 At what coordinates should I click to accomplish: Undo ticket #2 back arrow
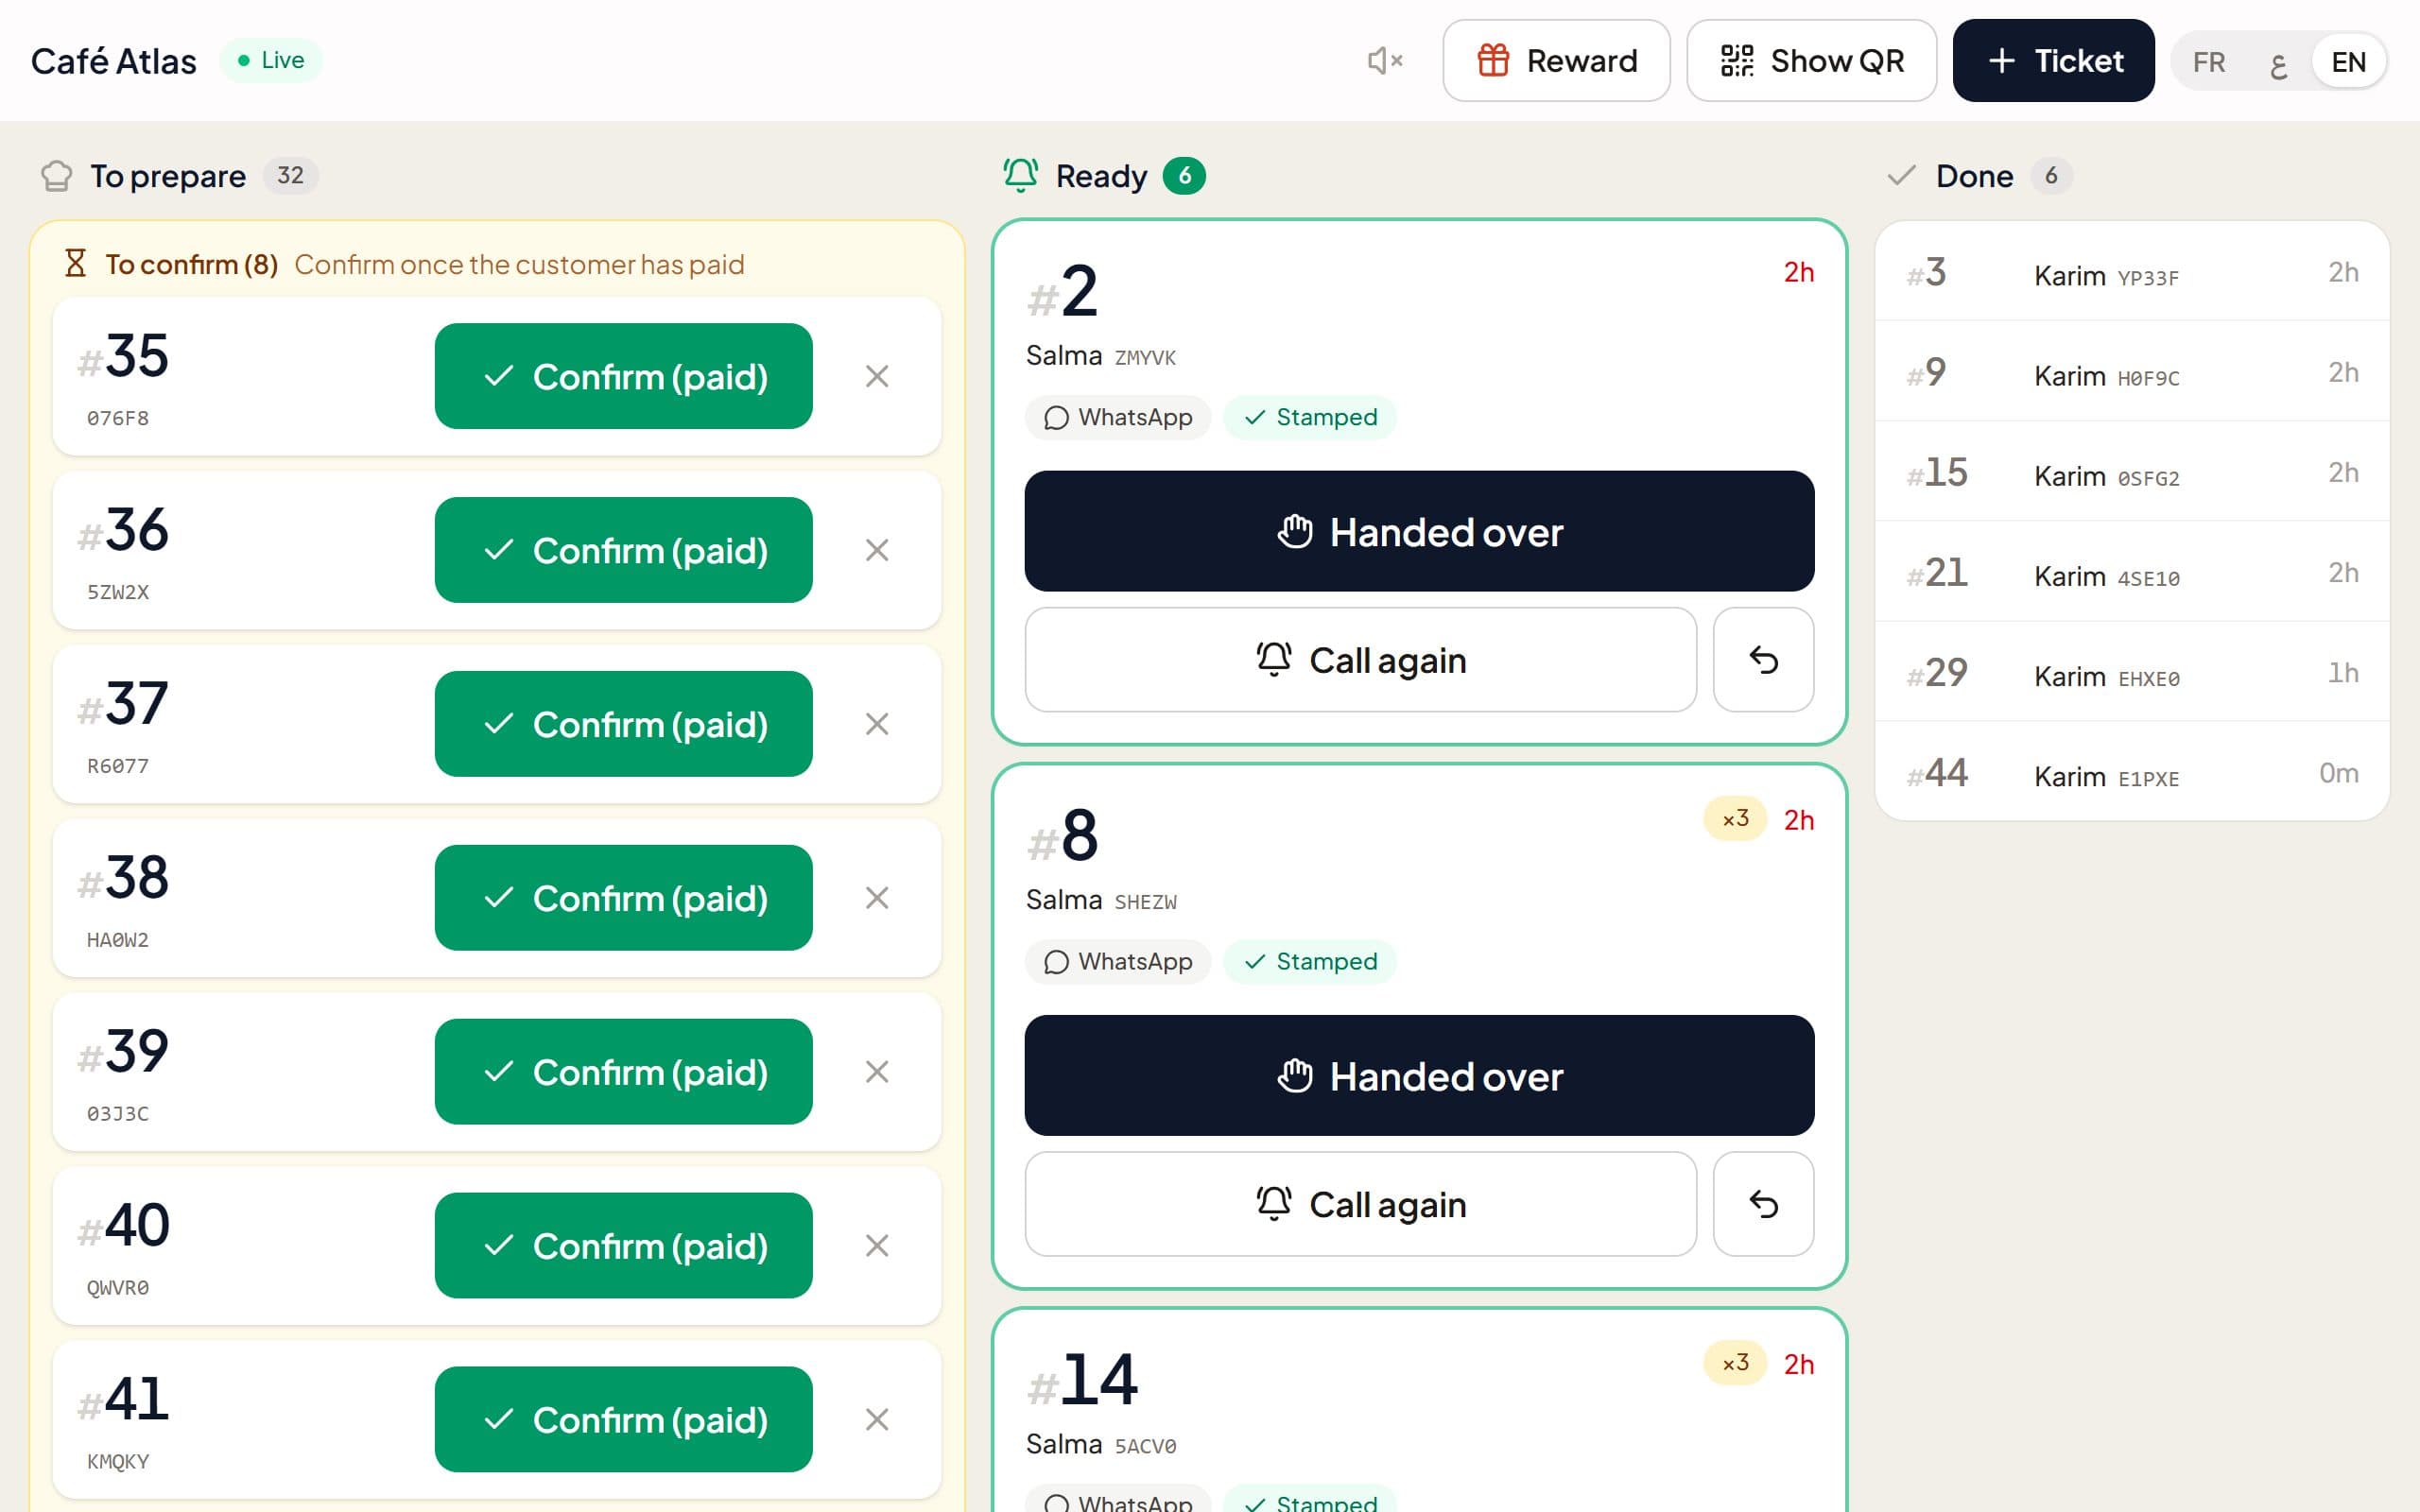(x=1763, y=660)
